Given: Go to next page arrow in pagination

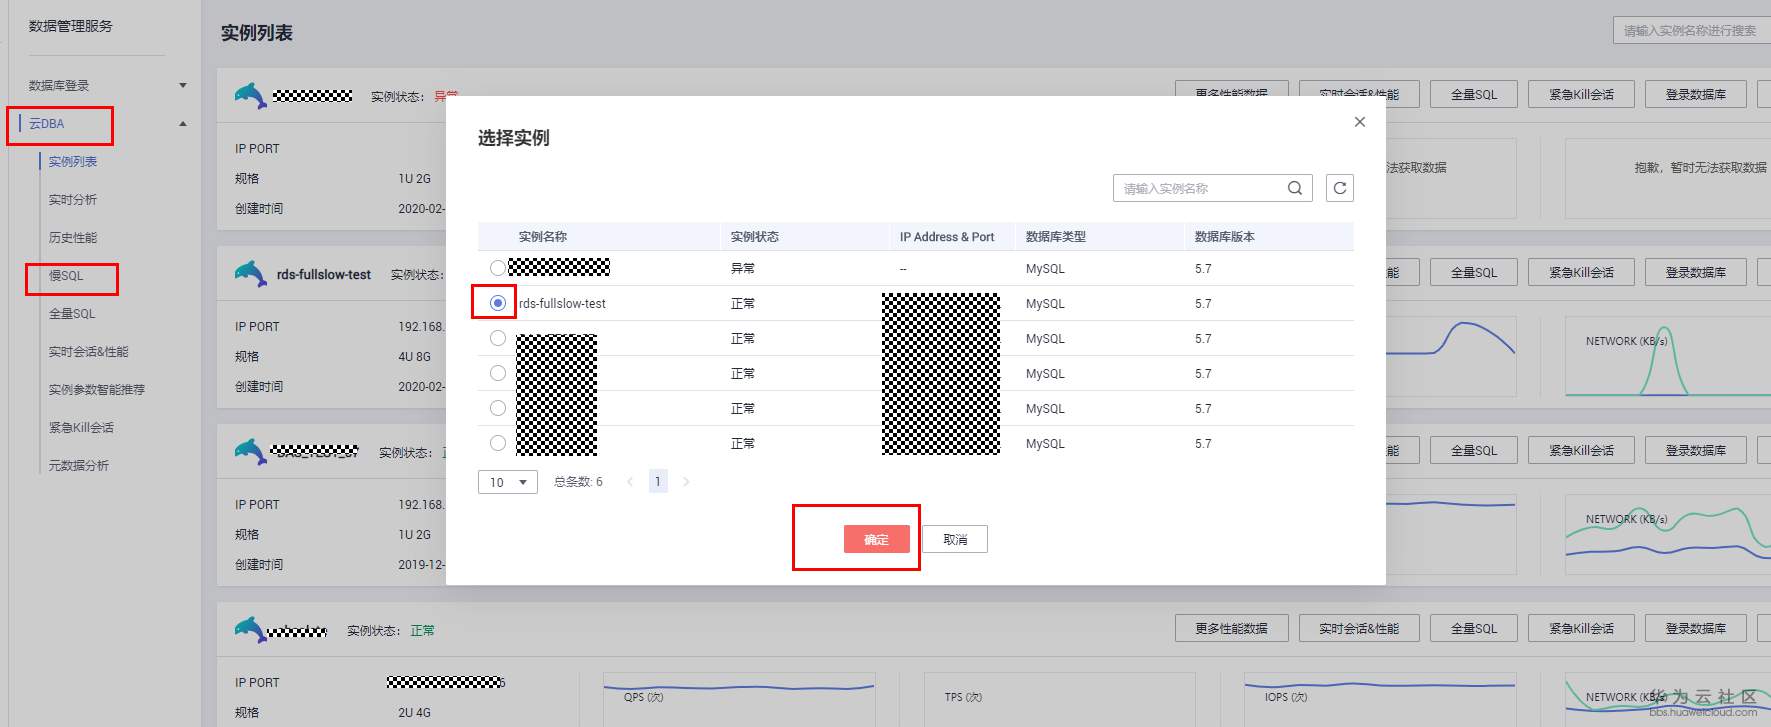Looking at the screenshot, I should coord(686,482).
